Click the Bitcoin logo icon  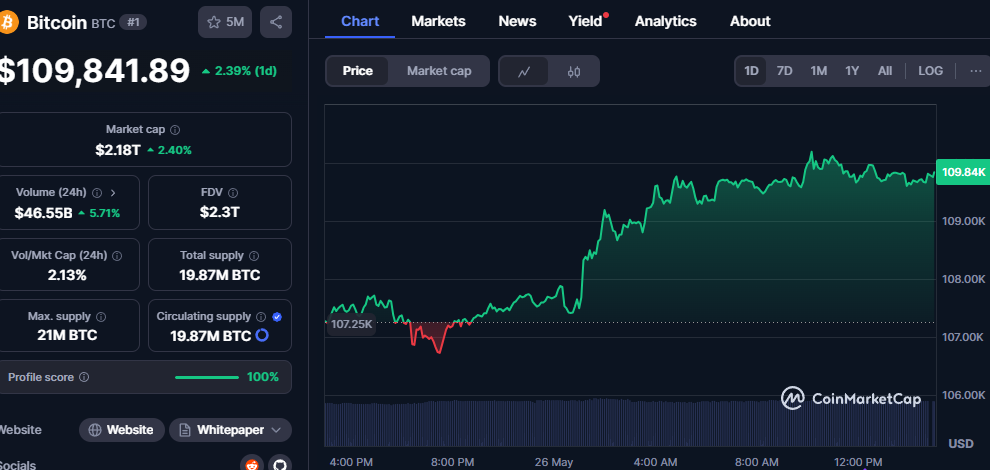9,23
